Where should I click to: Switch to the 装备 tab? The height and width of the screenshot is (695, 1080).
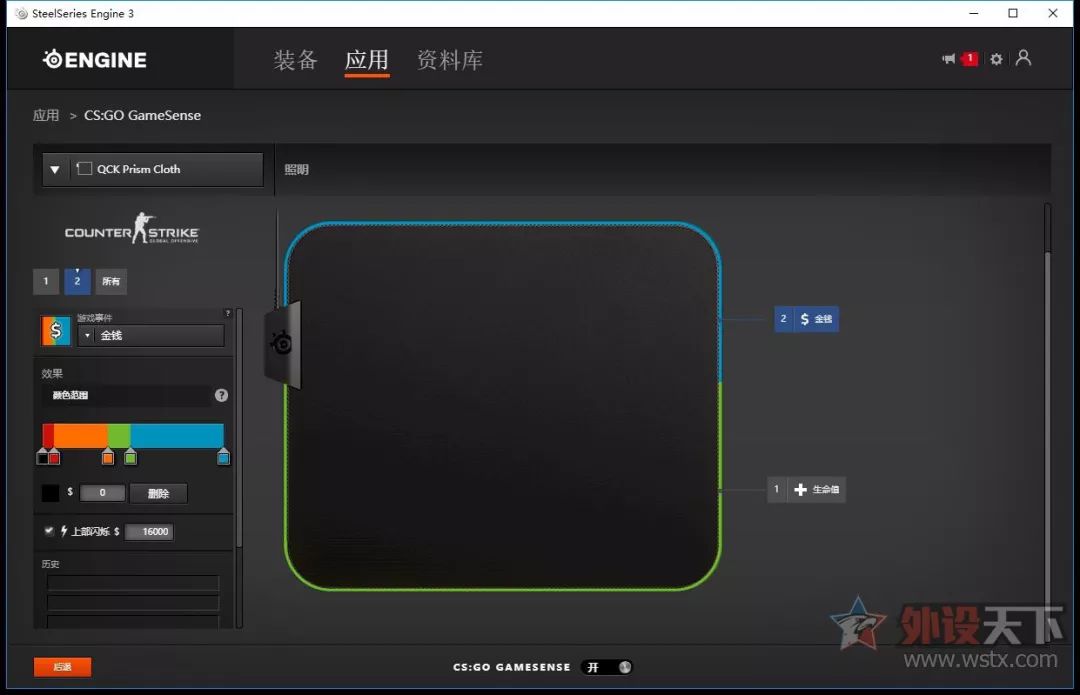pos(295,60)
